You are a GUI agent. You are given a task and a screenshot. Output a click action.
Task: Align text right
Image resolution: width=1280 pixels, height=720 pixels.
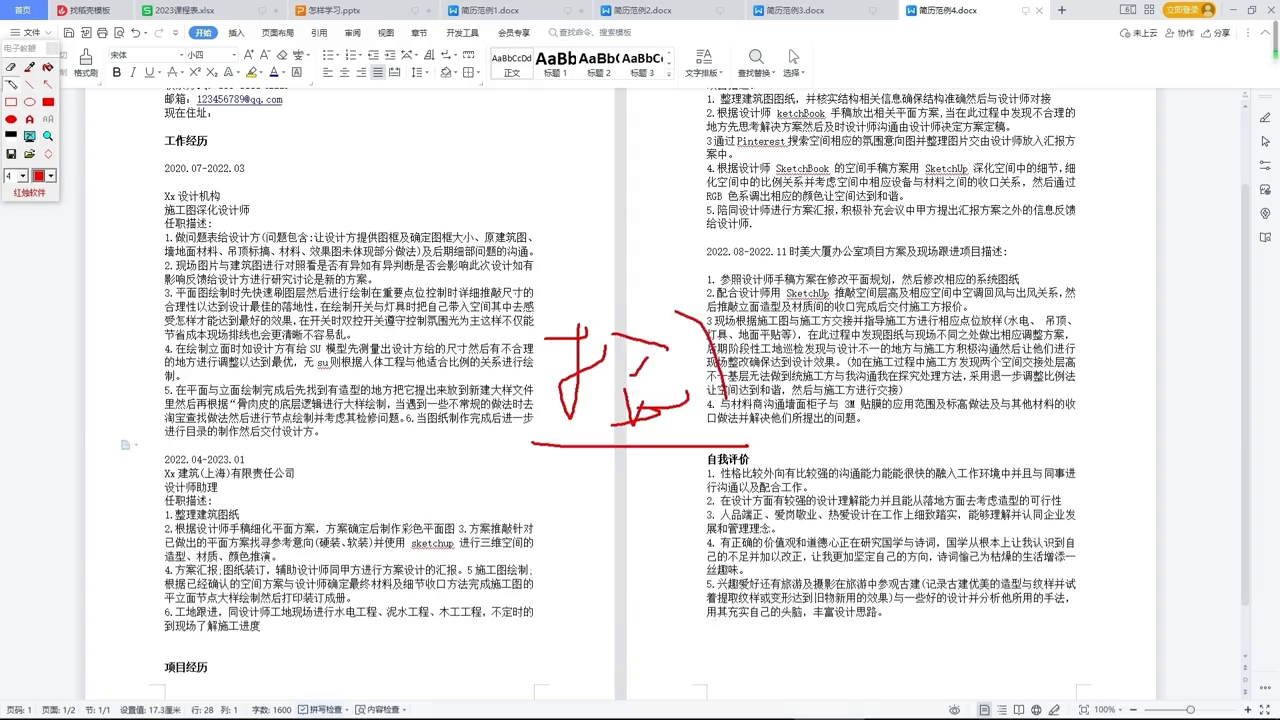[x=361, y=72]
